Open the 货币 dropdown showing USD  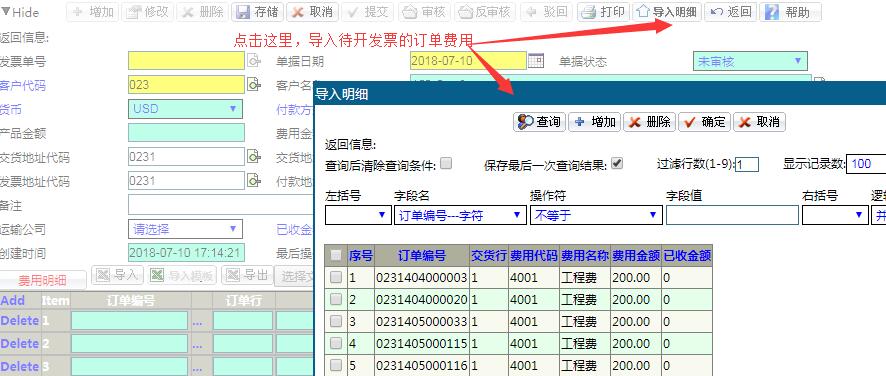[185, 109]
